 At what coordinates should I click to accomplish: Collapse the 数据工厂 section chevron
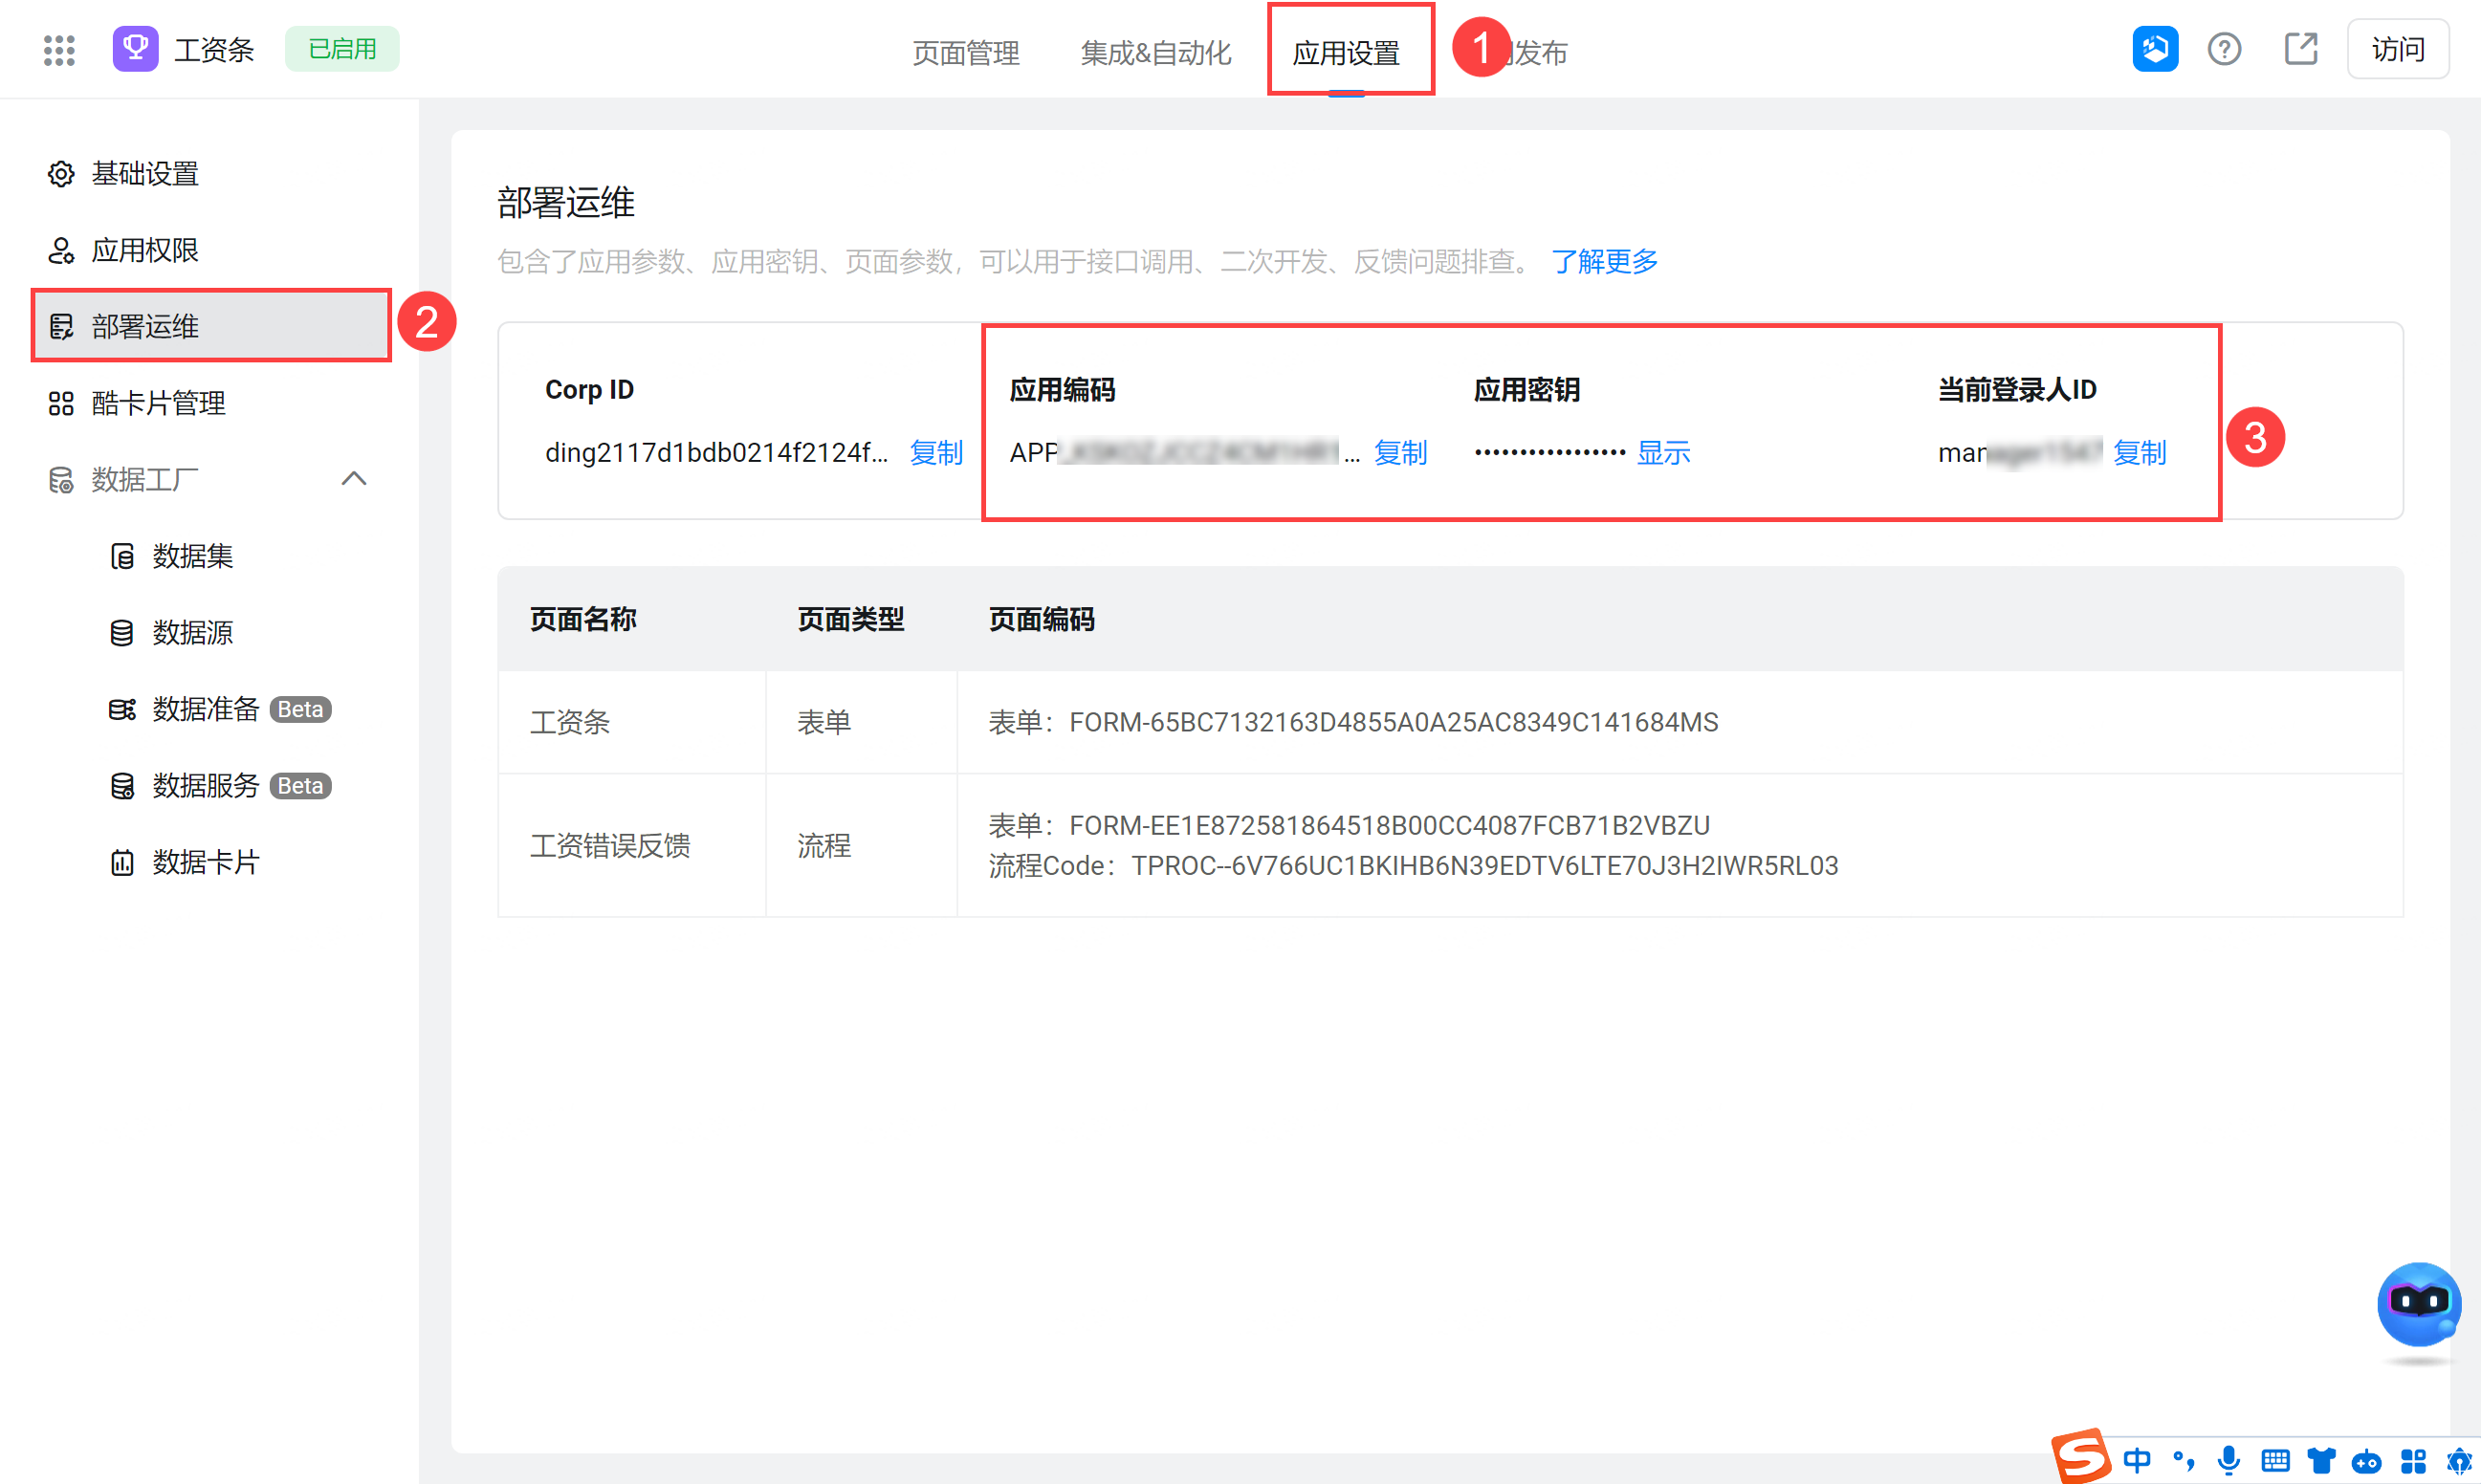(x=354, y=479)
